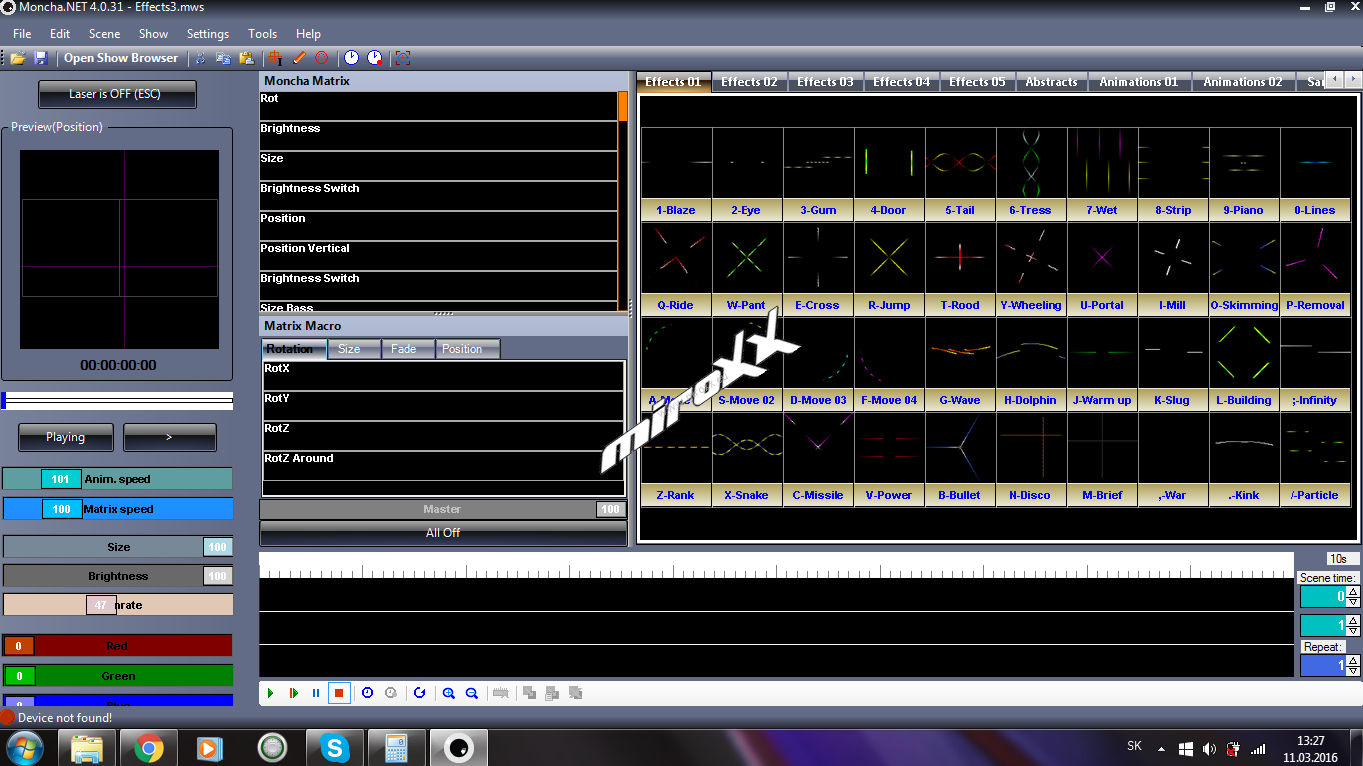Click the Green color slider

[x=117, y=676]
